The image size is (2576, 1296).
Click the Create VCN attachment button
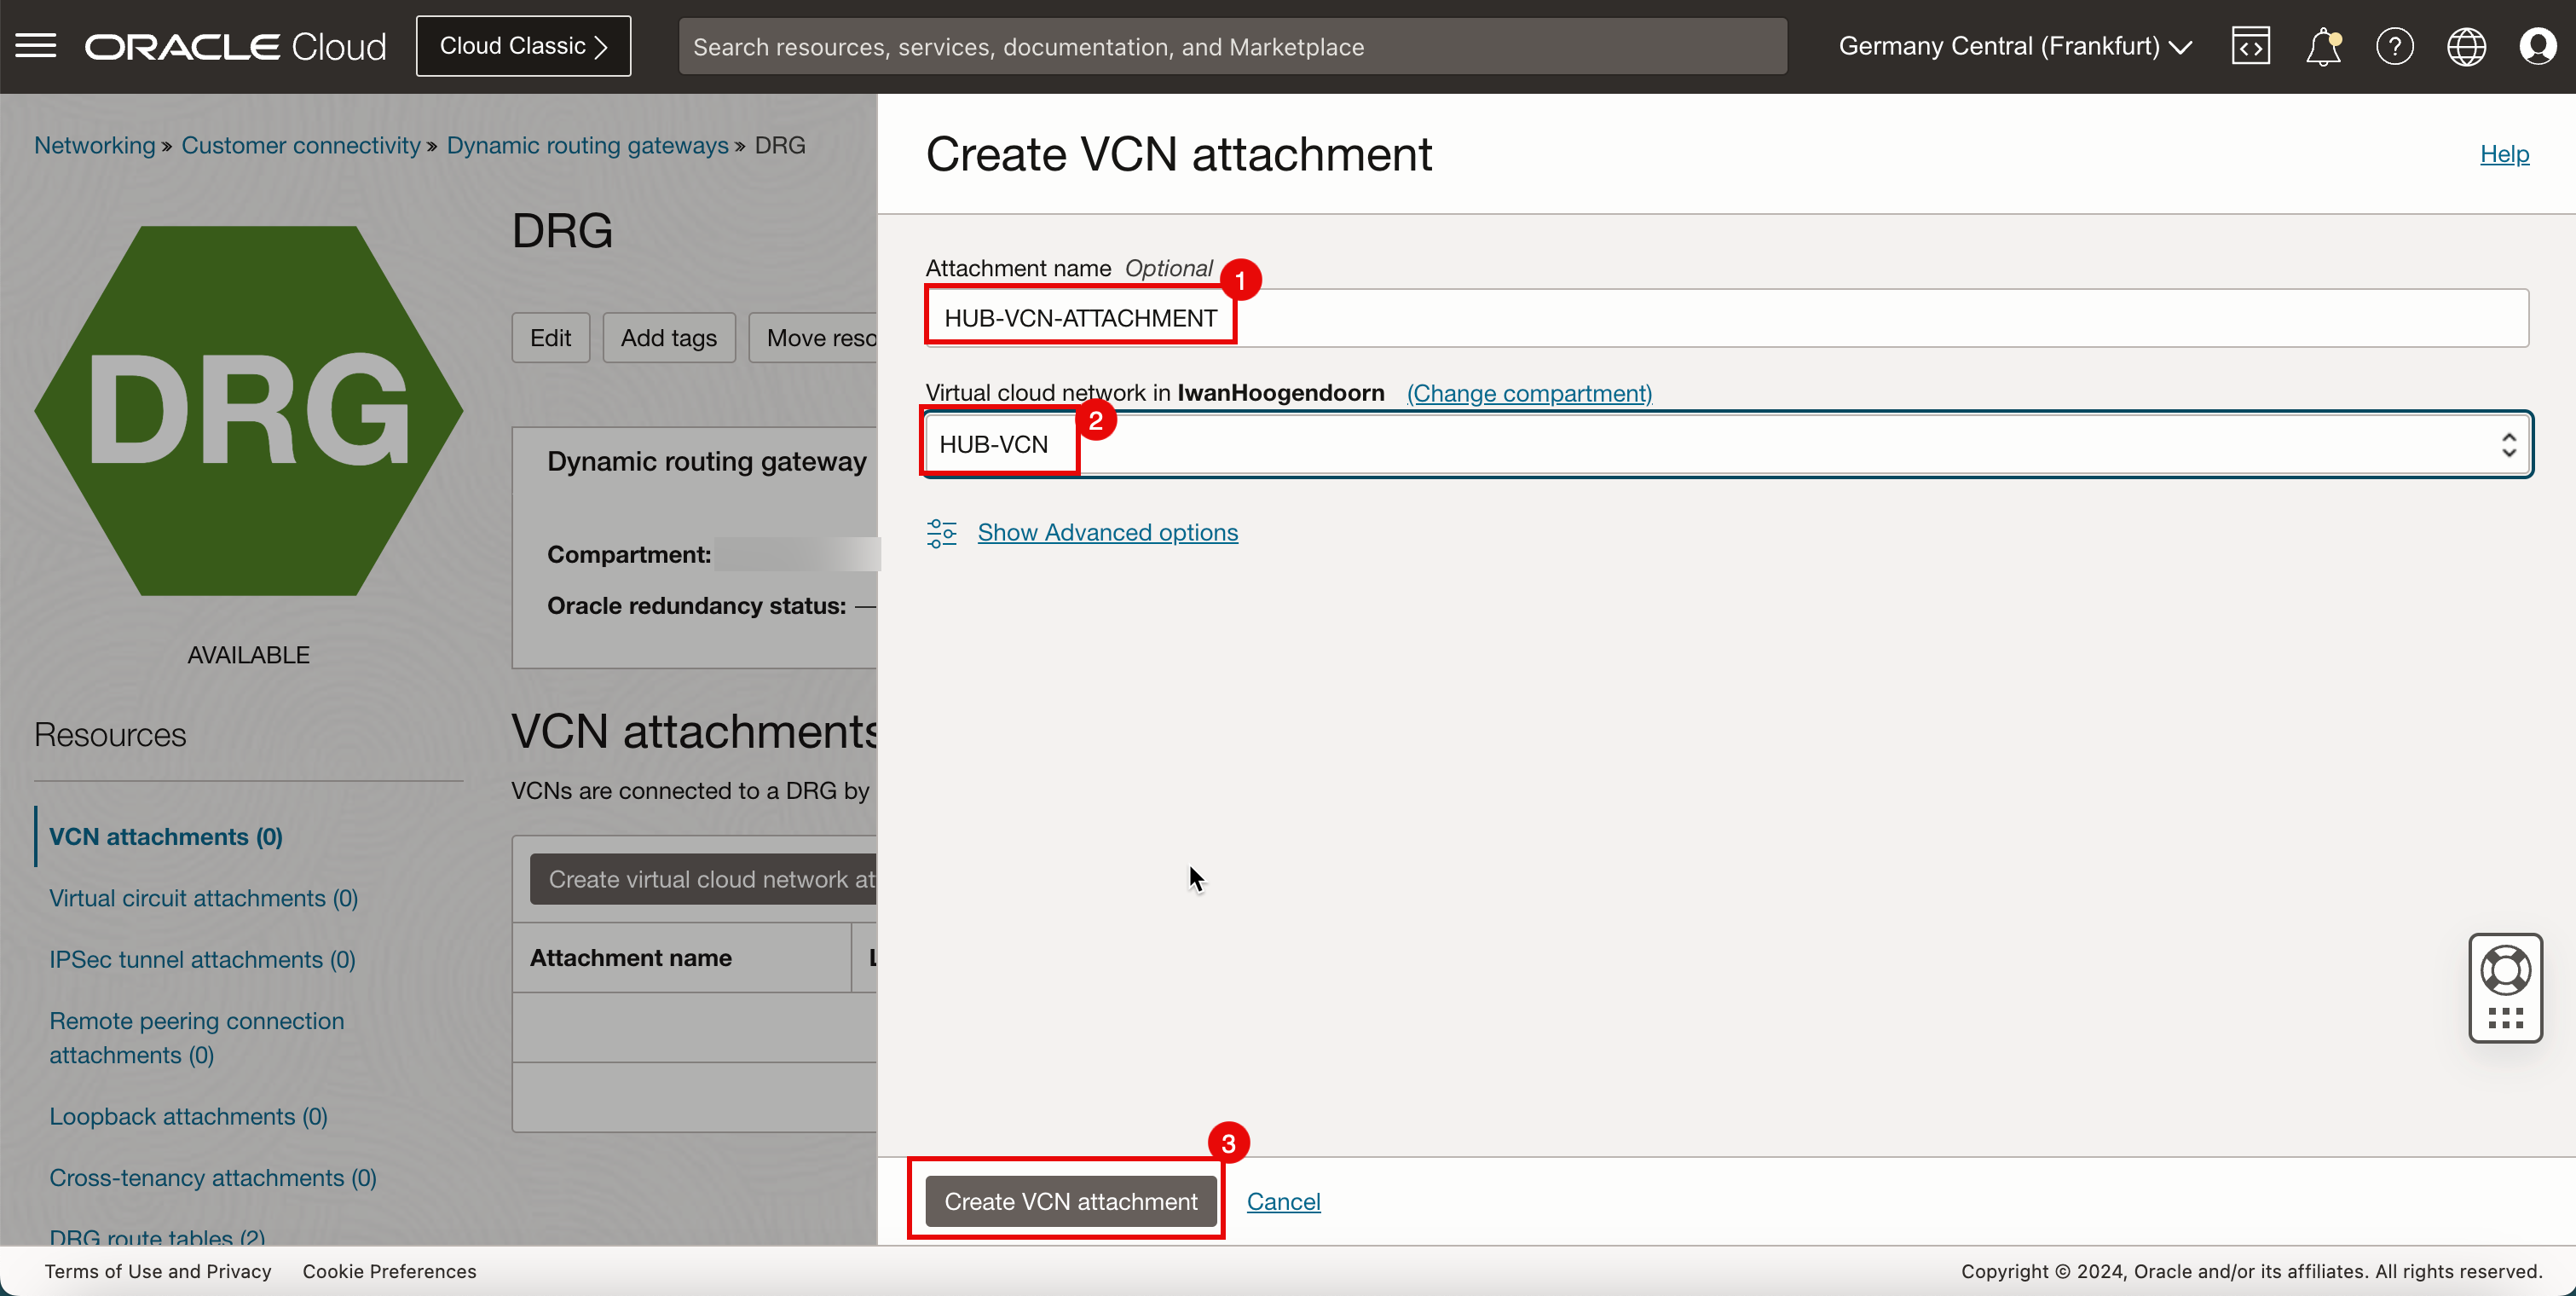(x=1070, y=1201)
